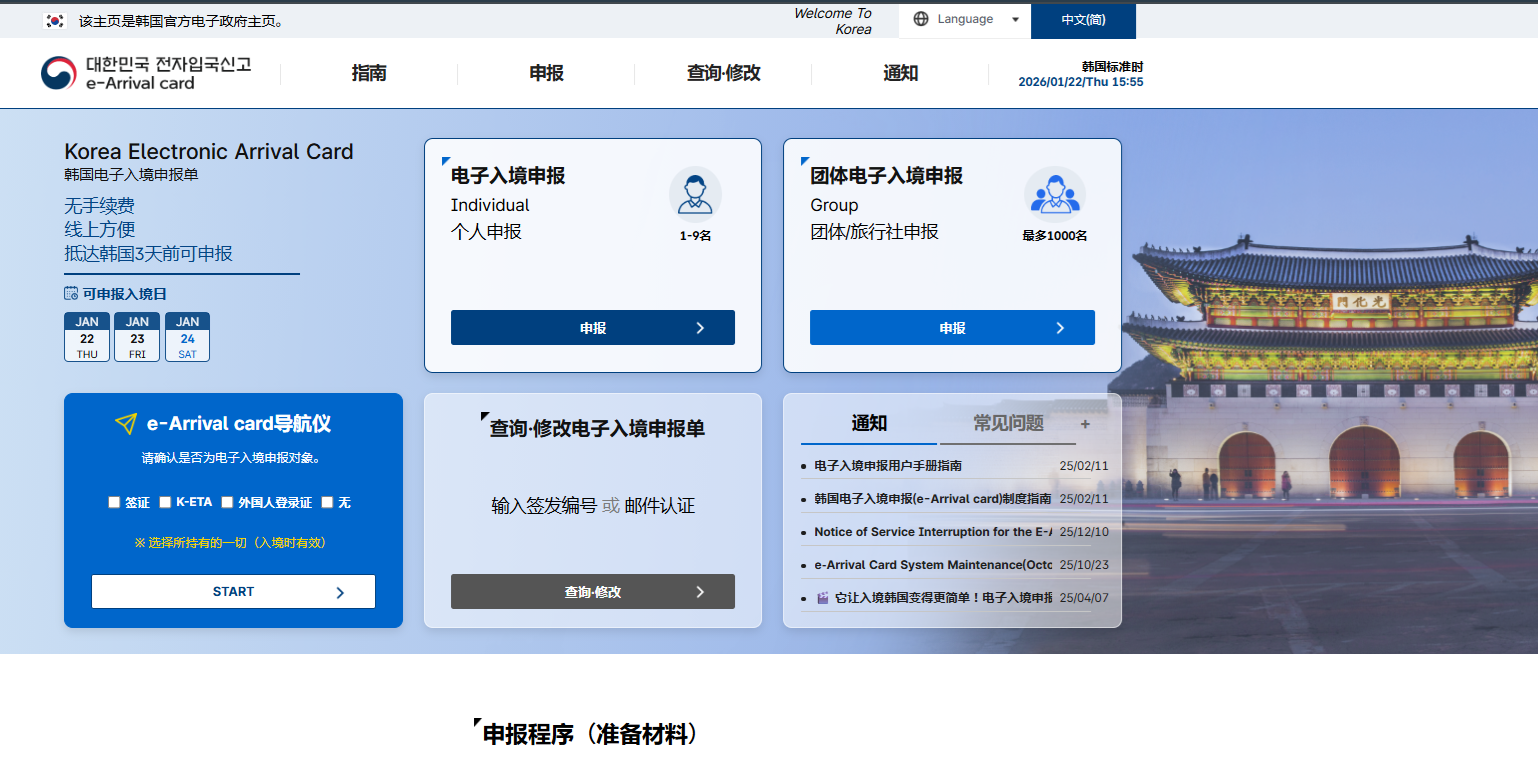Select the JAN 23 FRI date card
This screenshot has width=1538, height=764.
(137, 337)
